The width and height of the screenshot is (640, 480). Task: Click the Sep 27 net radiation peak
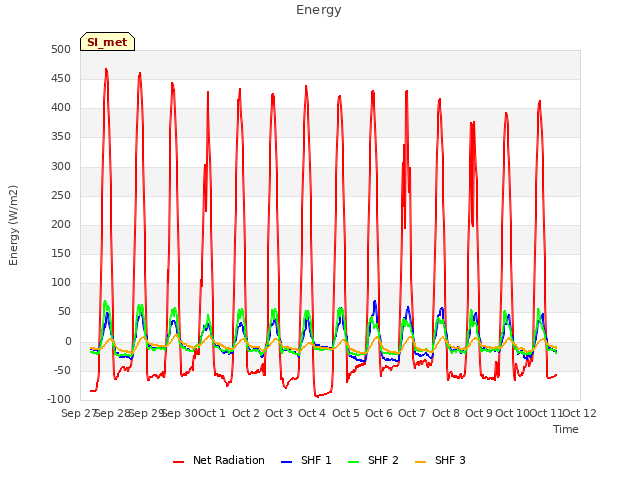(x=106, y=69)
